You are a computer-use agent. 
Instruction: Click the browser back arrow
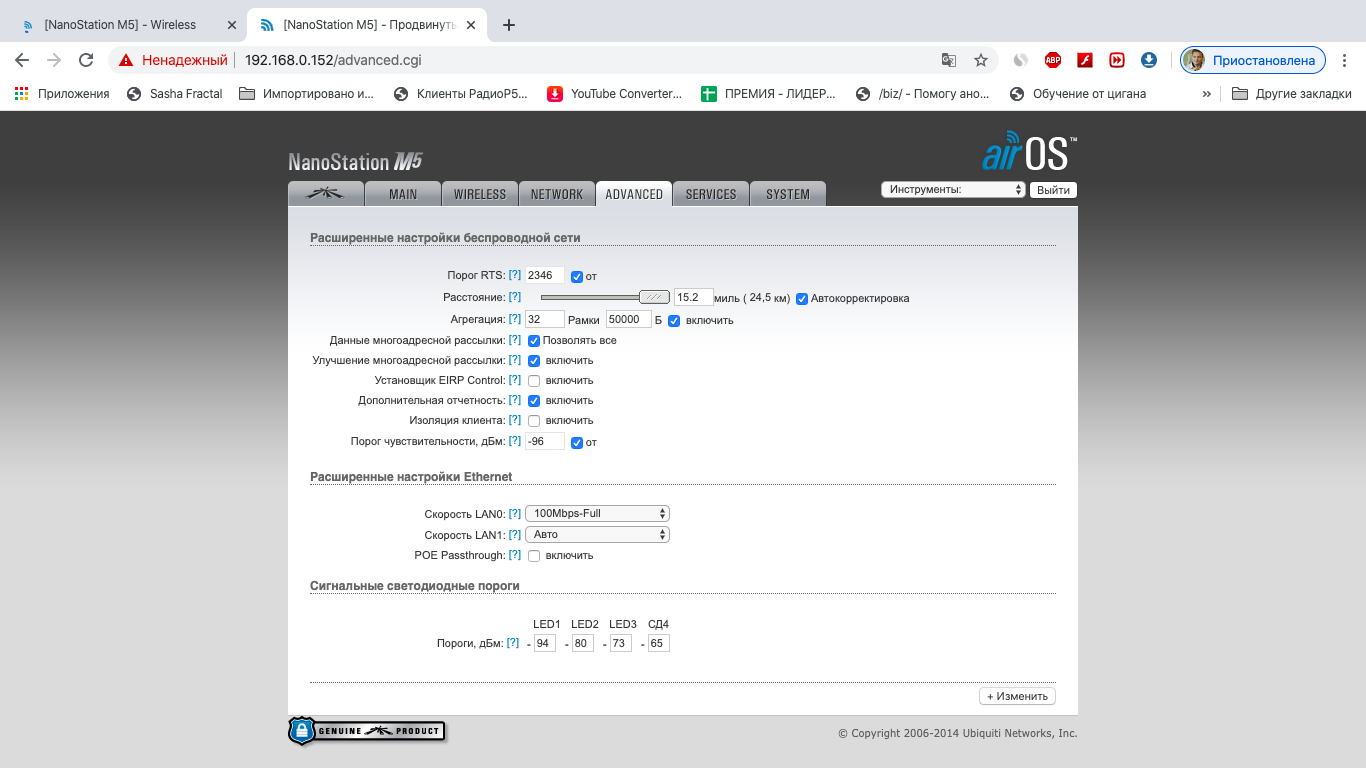tap(22, 60)
